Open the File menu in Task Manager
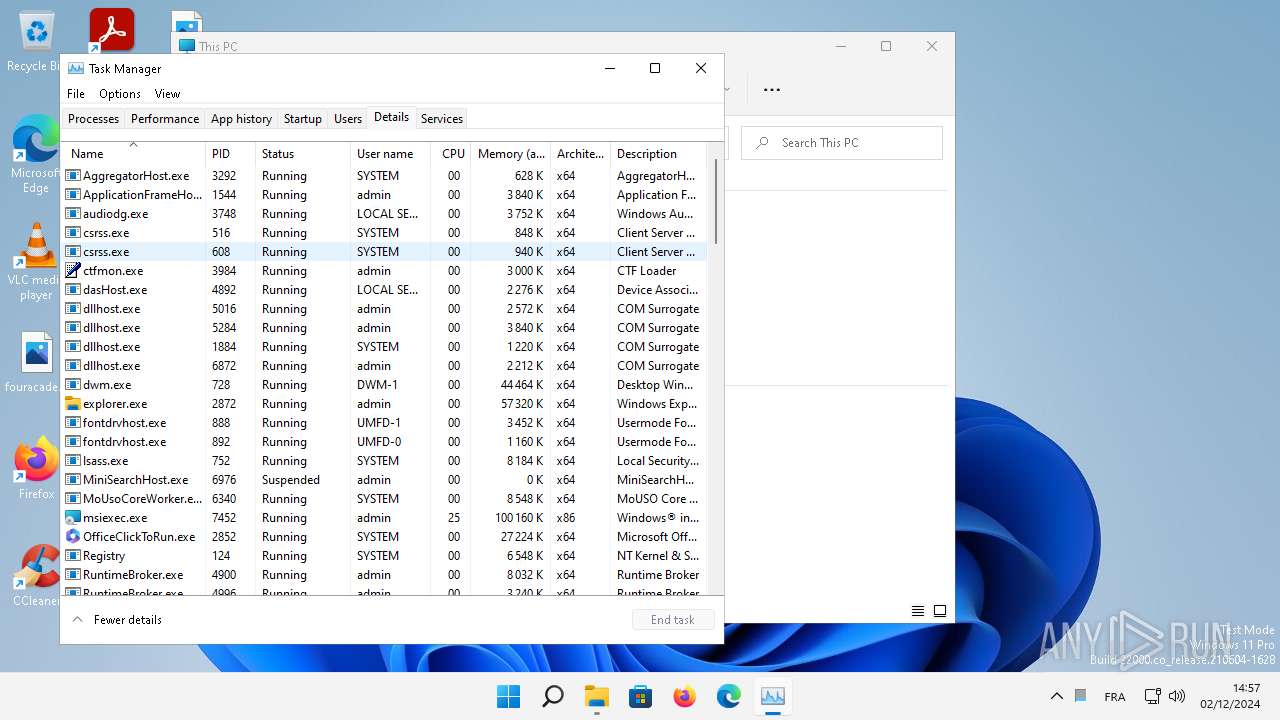The height and width of the screenshot is (720, 1280). click(x=76, y=94)
